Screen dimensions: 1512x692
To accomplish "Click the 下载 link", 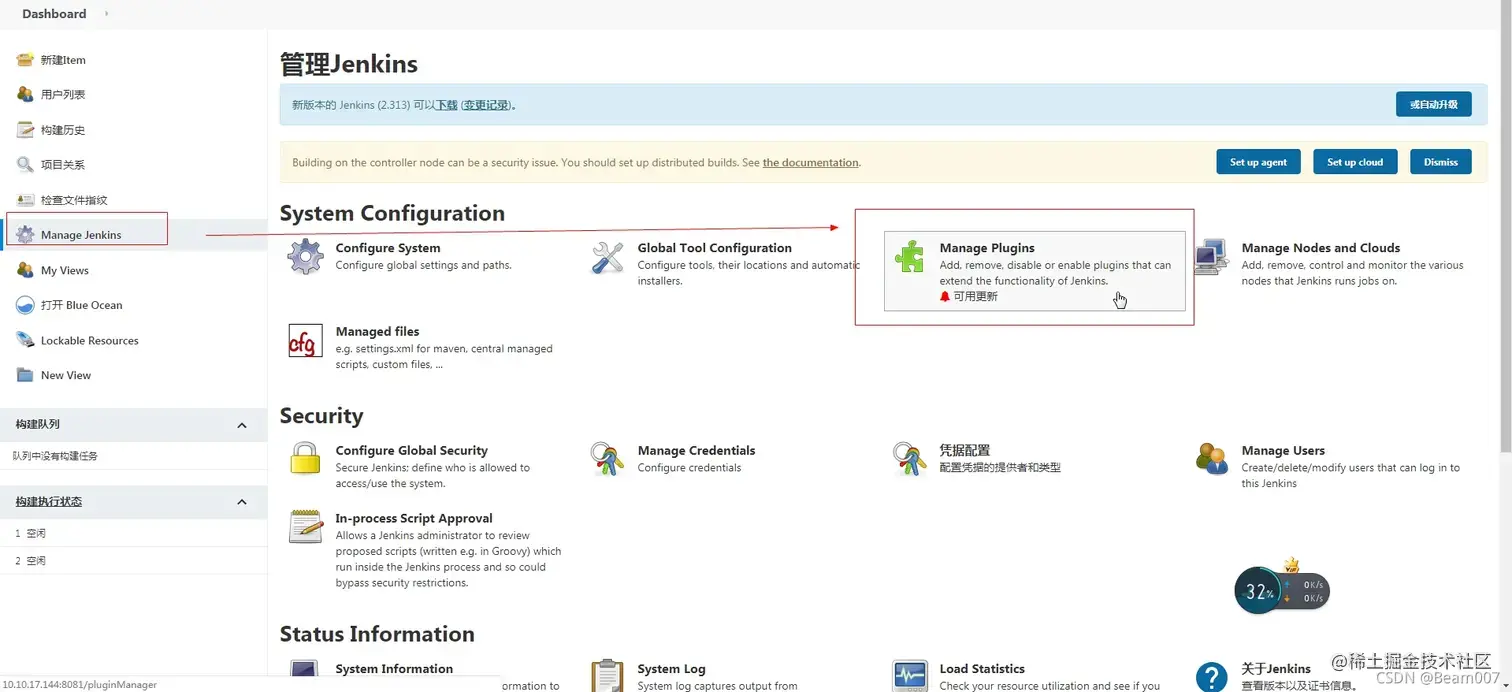I will point(447,105).
